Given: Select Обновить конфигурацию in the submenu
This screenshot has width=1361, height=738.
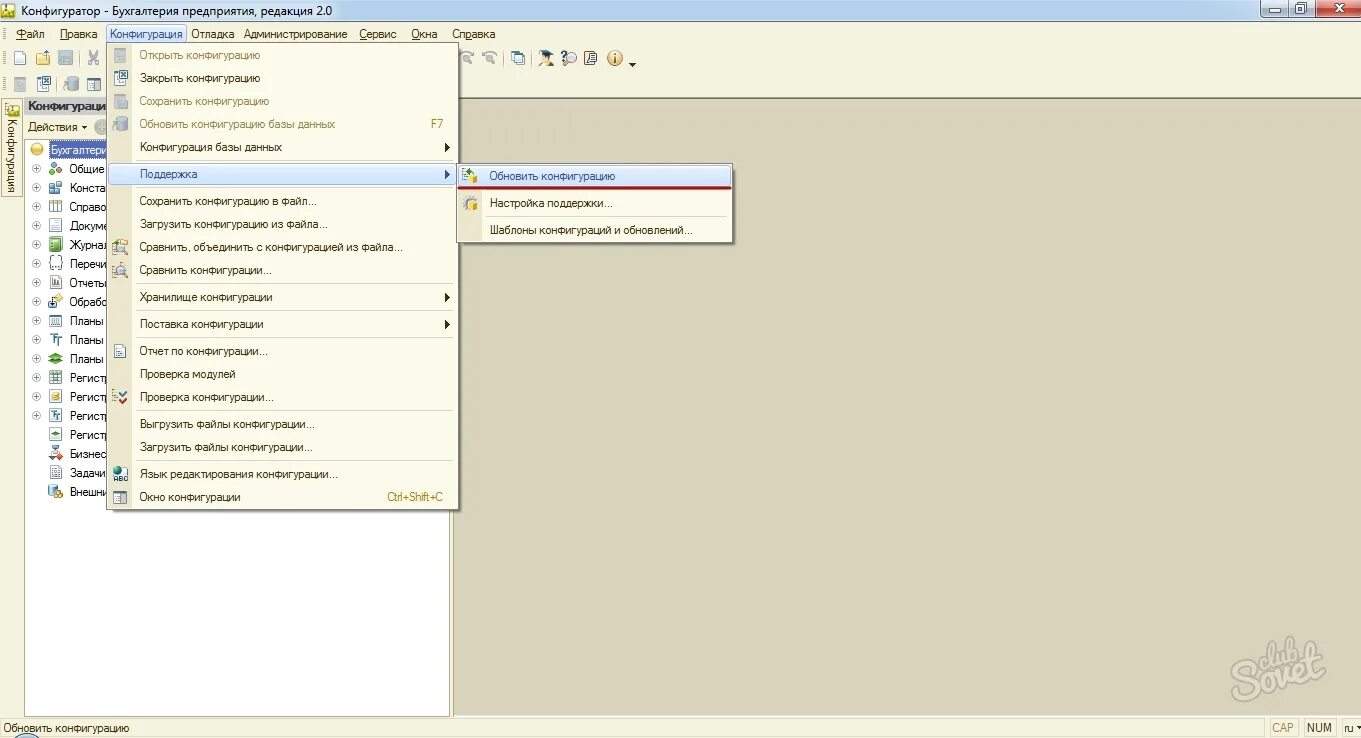Looking at the screenshot, I should [x=595, y=176].
